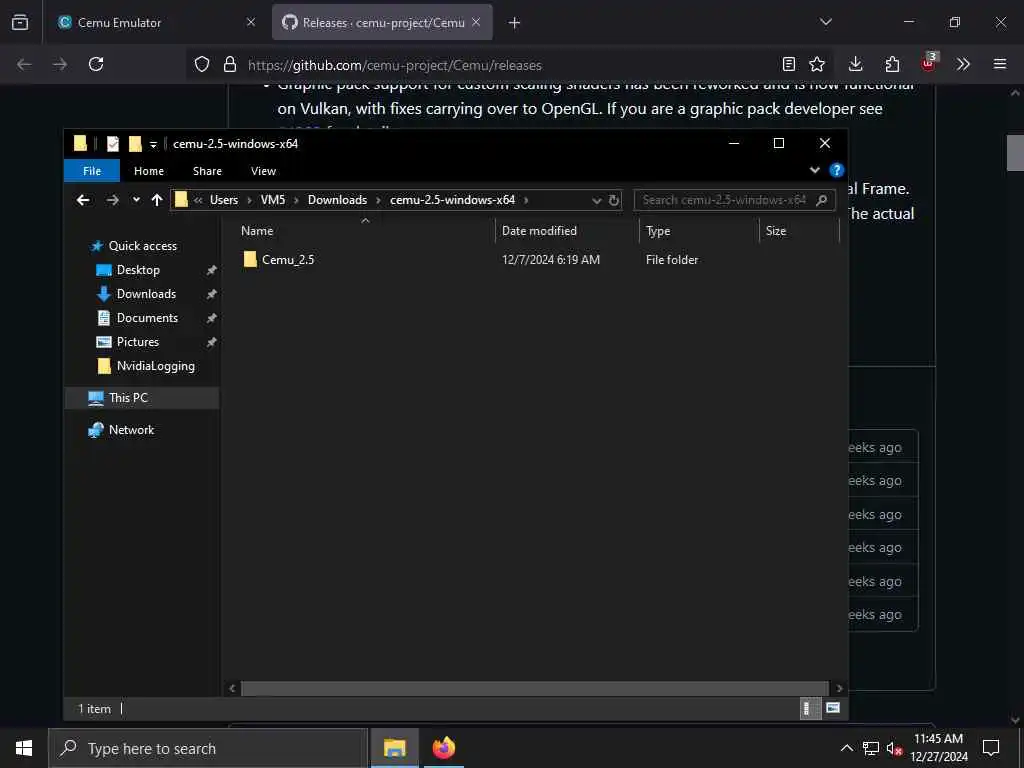Click cemu-2.5-windows-x64 breadcrumb
Screen dimensions: 1024x768
coord(452,200)
